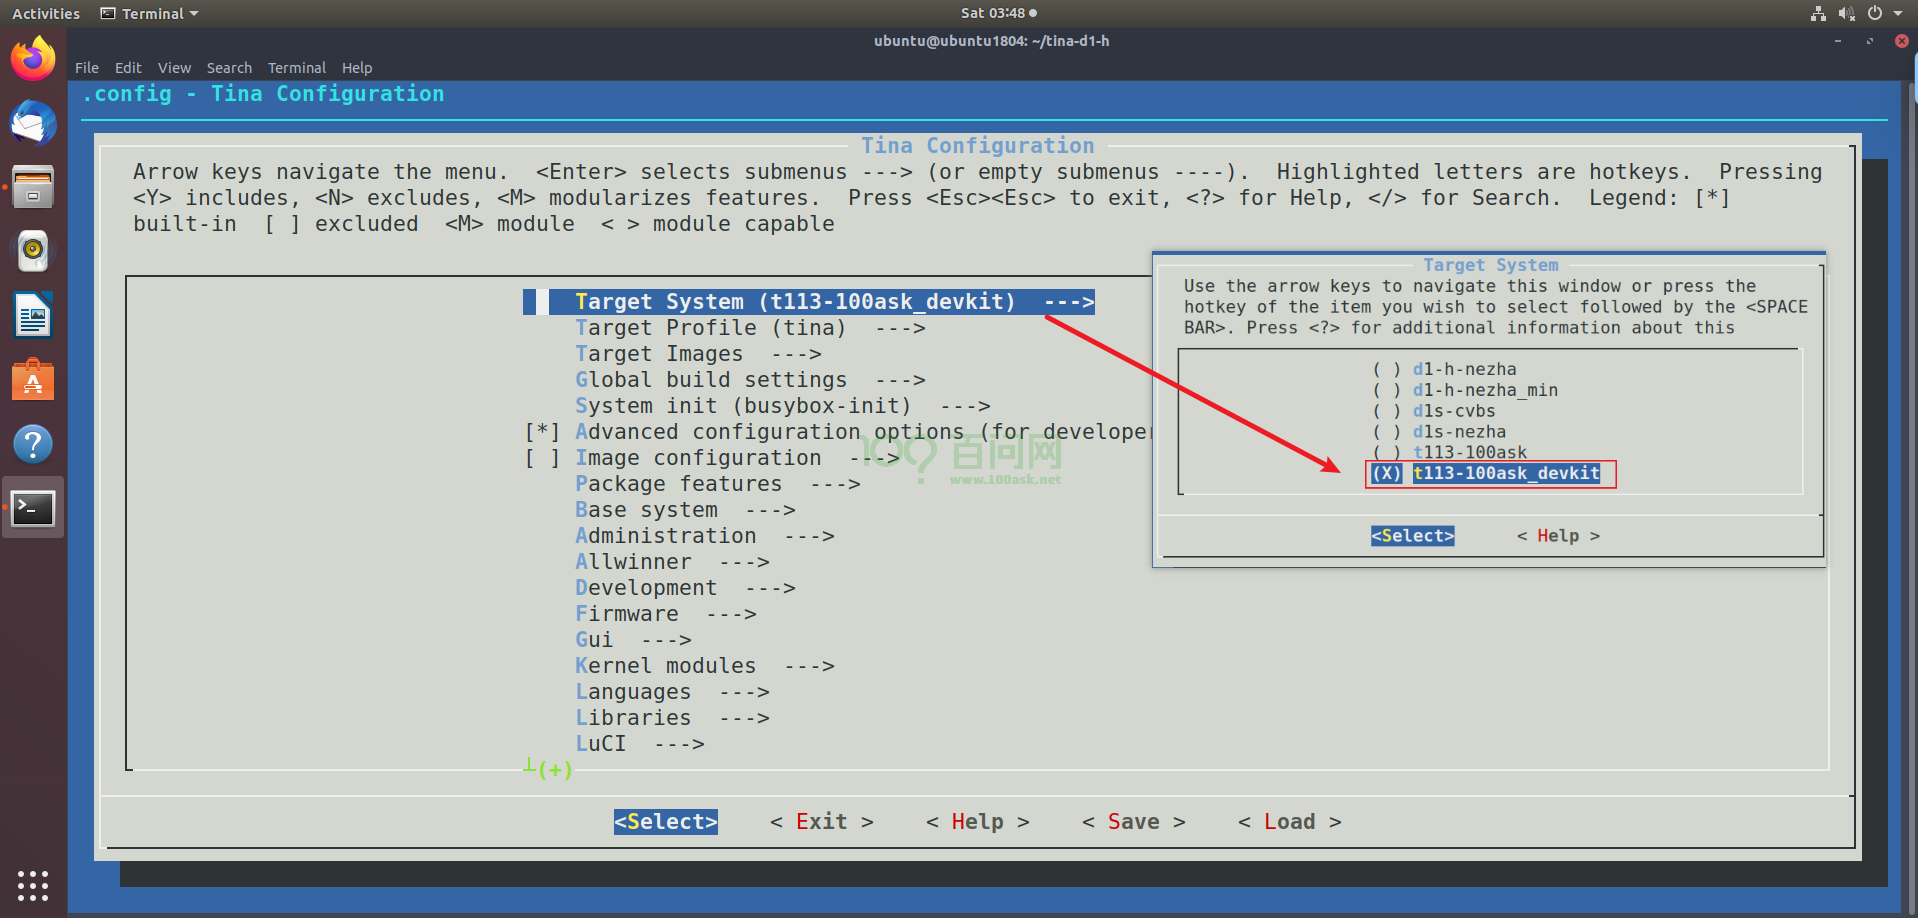Open the Edit menu in Terminal
1918x918 pixels.
click(x=128, y=68)
